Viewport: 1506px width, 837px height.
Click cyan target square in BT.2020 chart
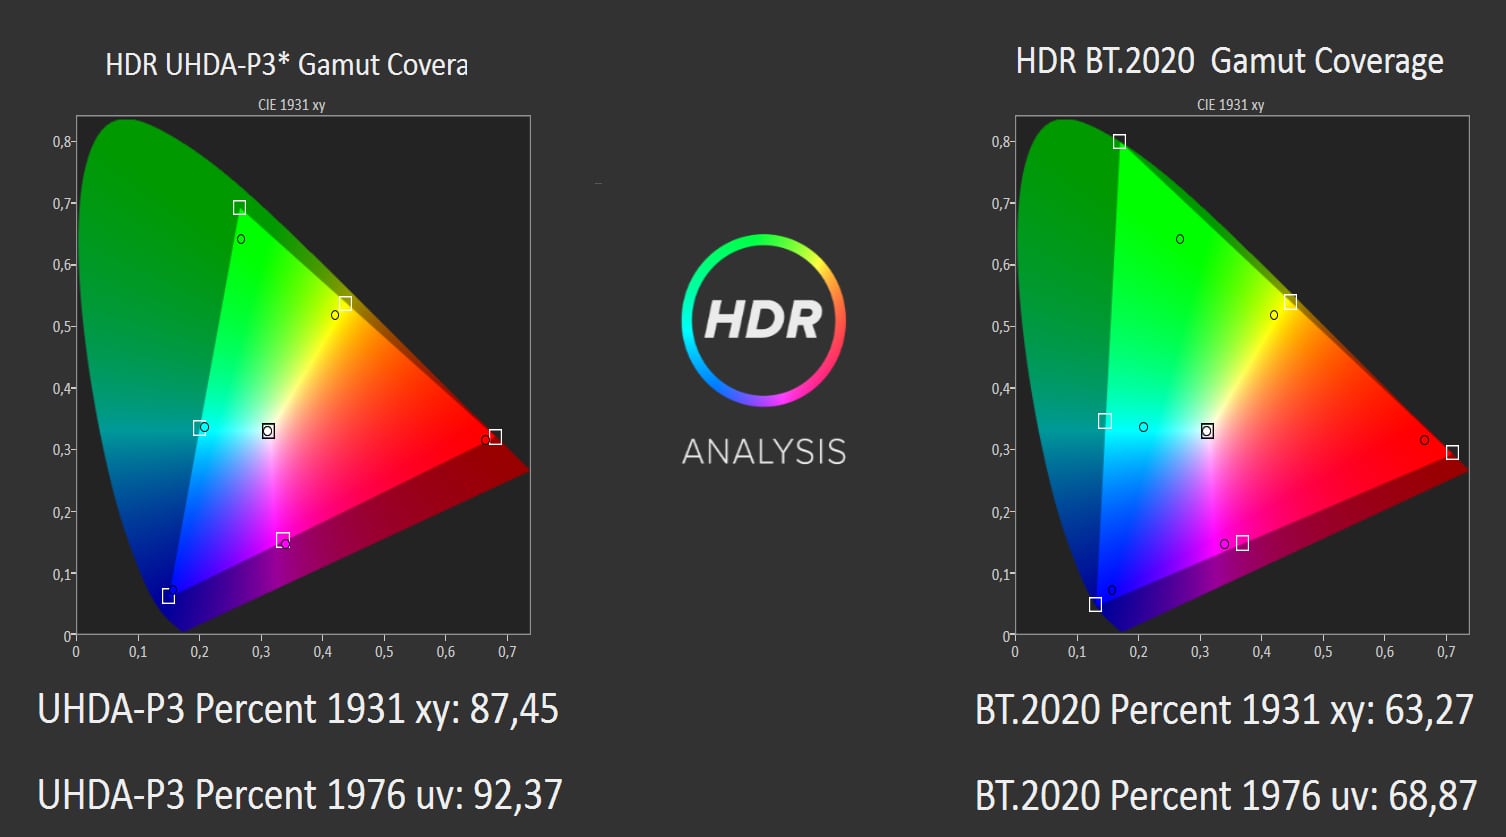[x=1104, y=421]
